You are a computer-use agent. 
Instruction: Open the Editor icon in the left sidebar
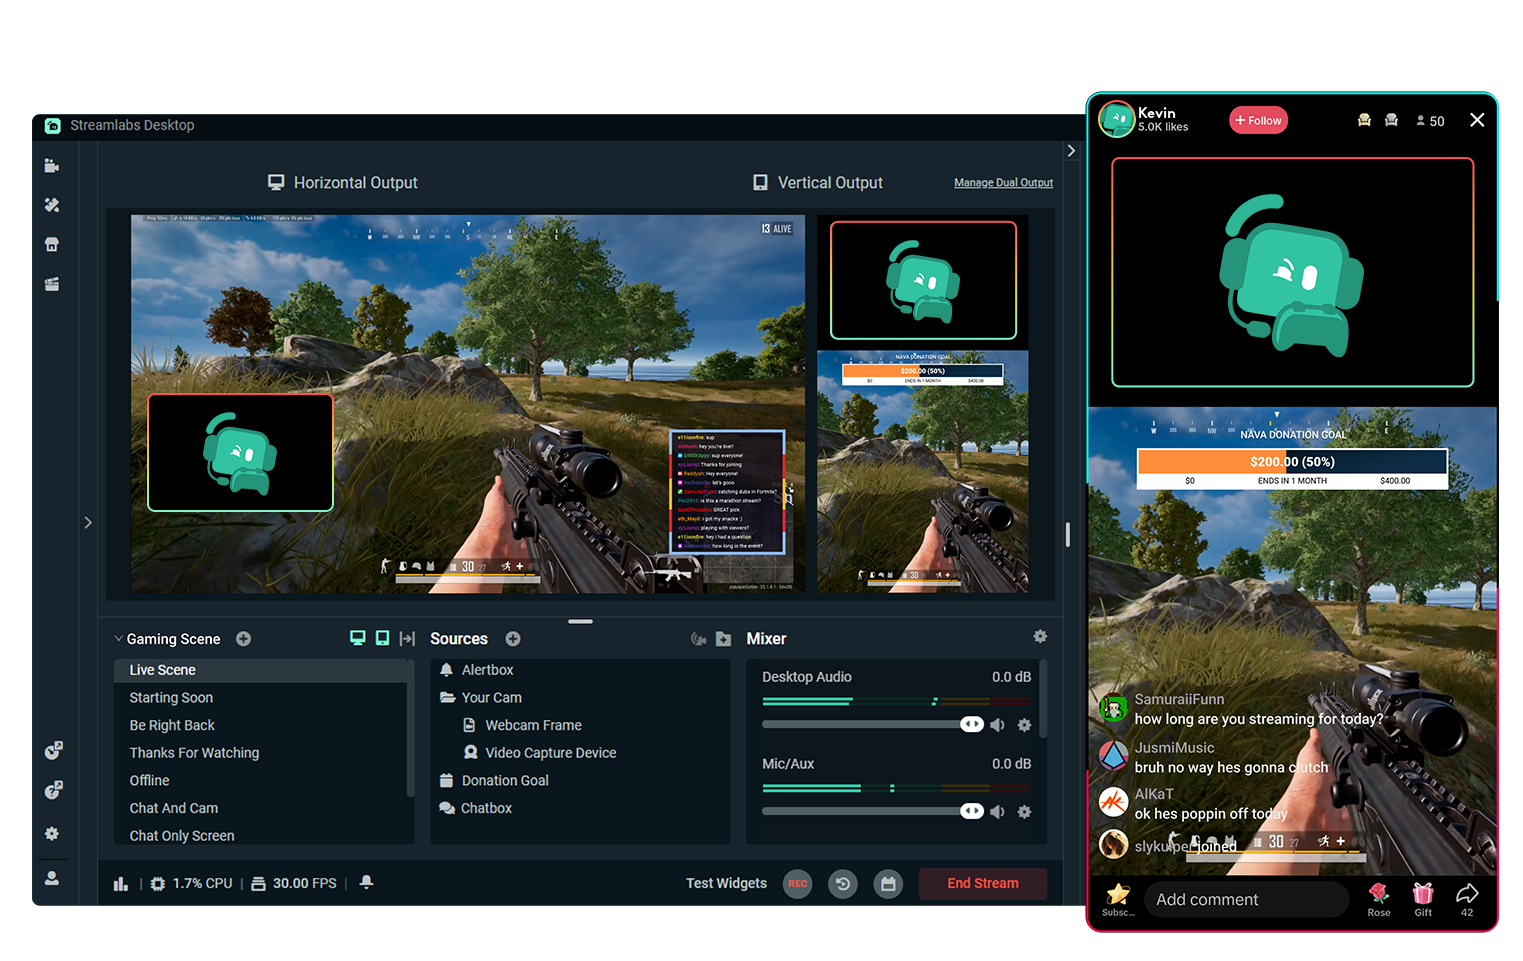click(52, 166)
